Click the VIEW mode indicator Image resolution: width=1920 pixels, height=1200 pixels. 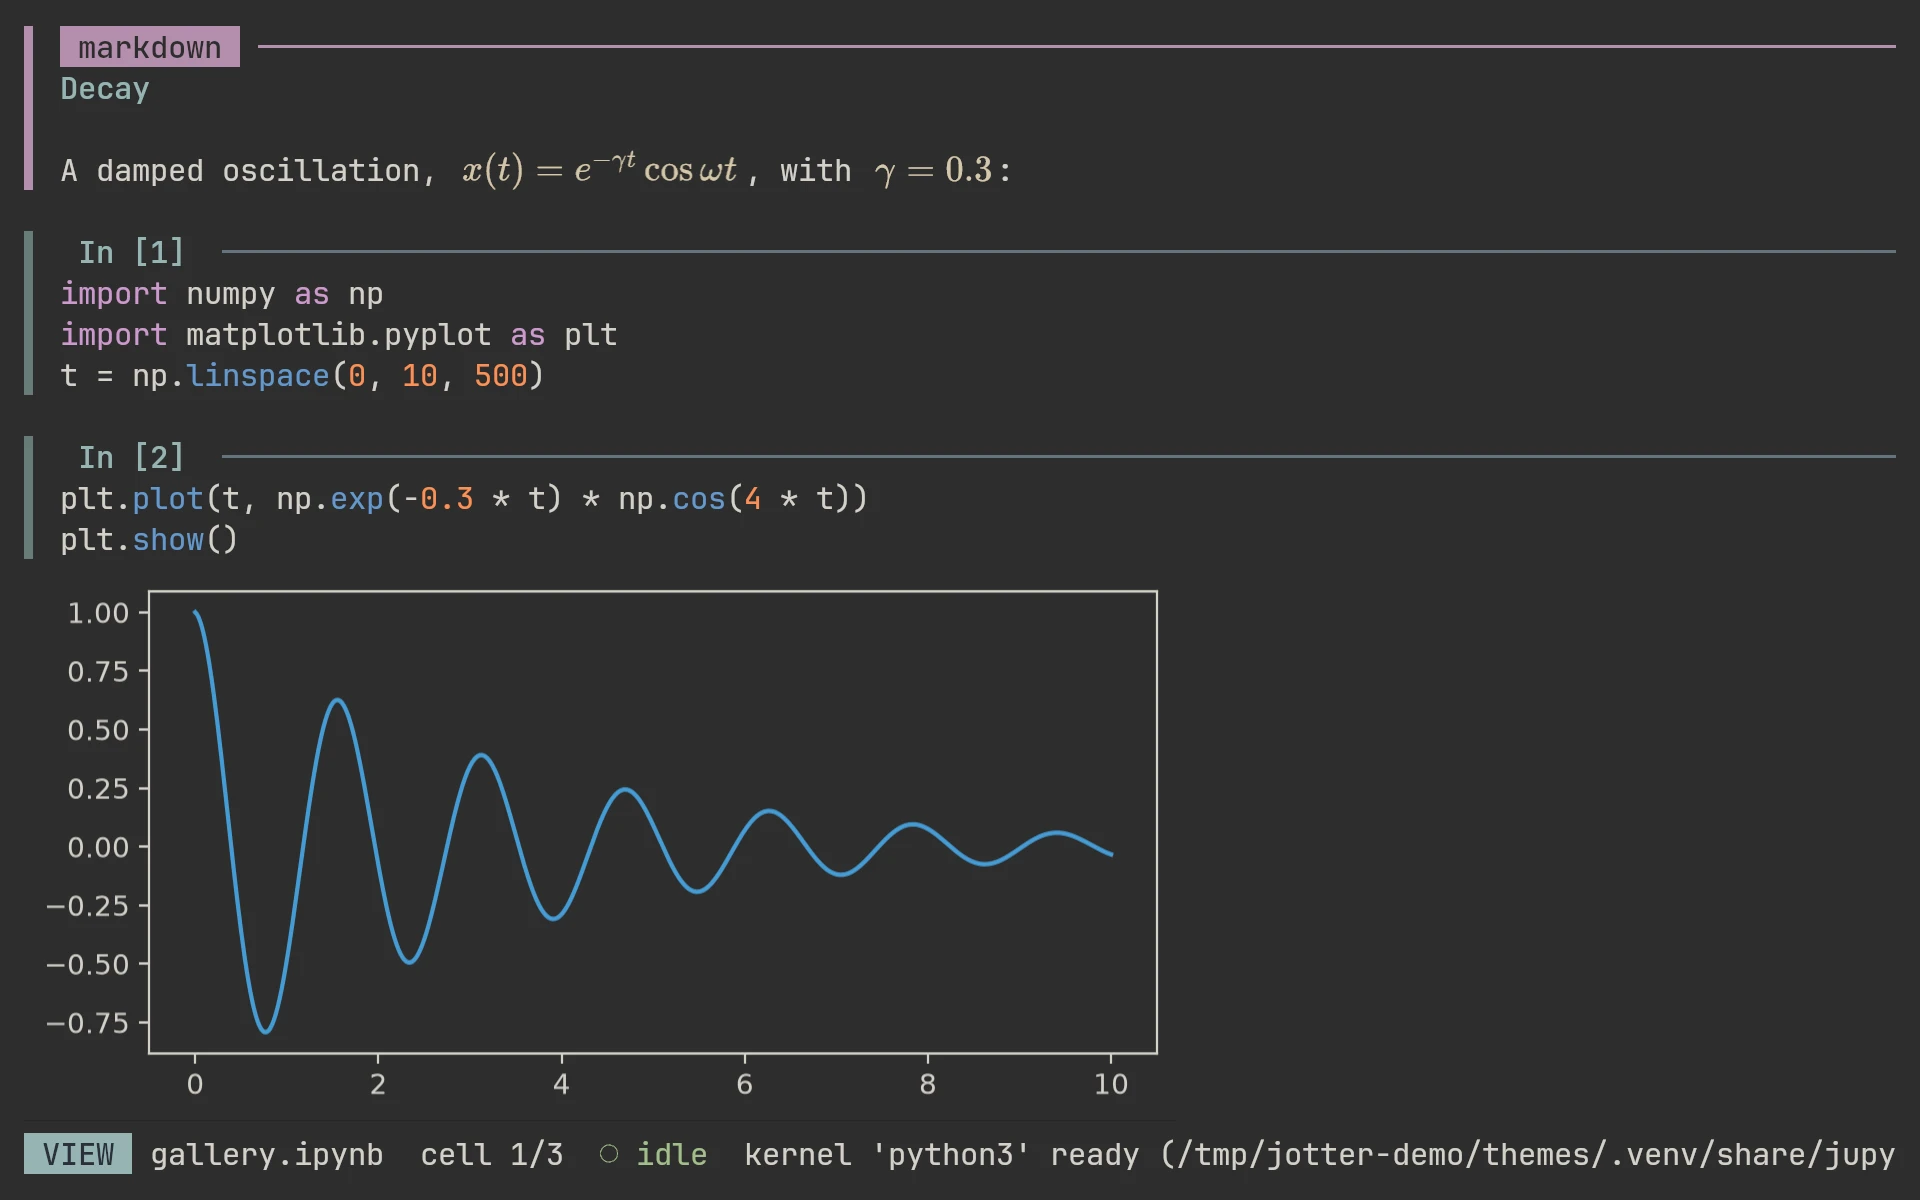(x=78, y=1154)
